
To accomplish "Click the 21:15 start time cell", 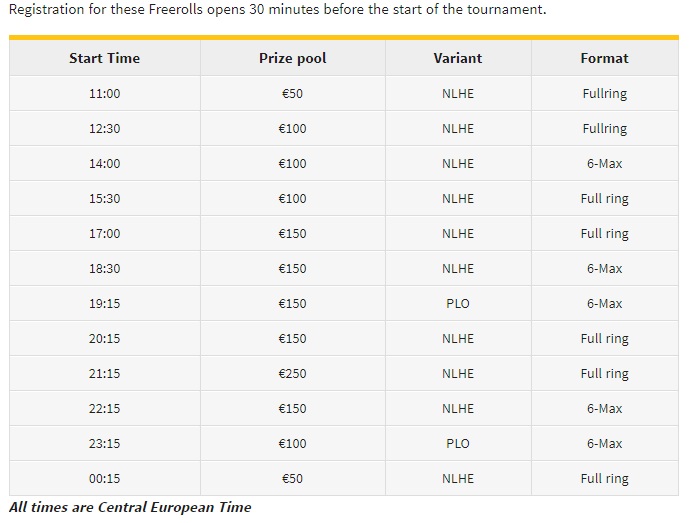I will pyautogui.click(x=104, y=373).
